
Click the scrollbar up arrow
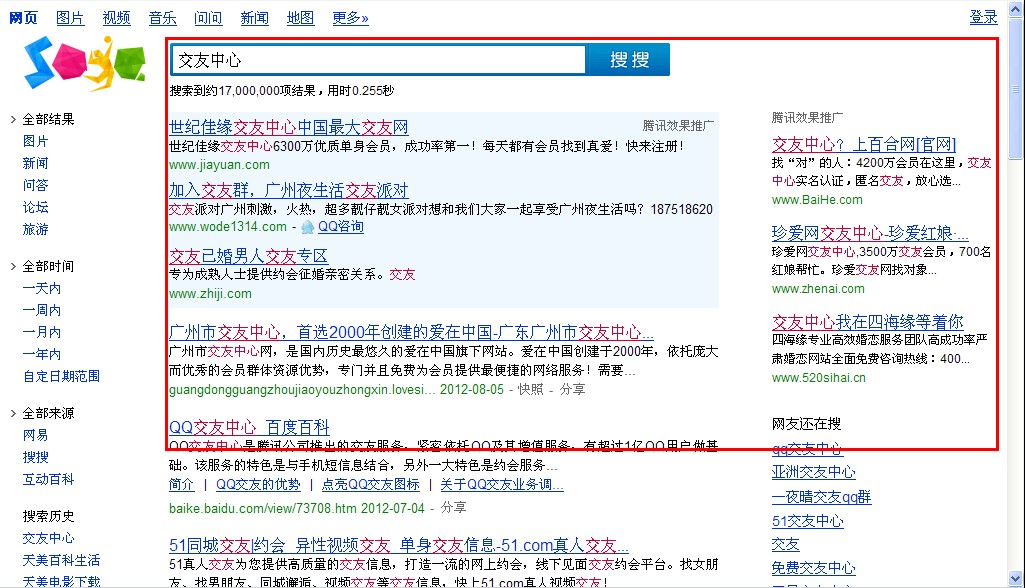point(1015,8)
